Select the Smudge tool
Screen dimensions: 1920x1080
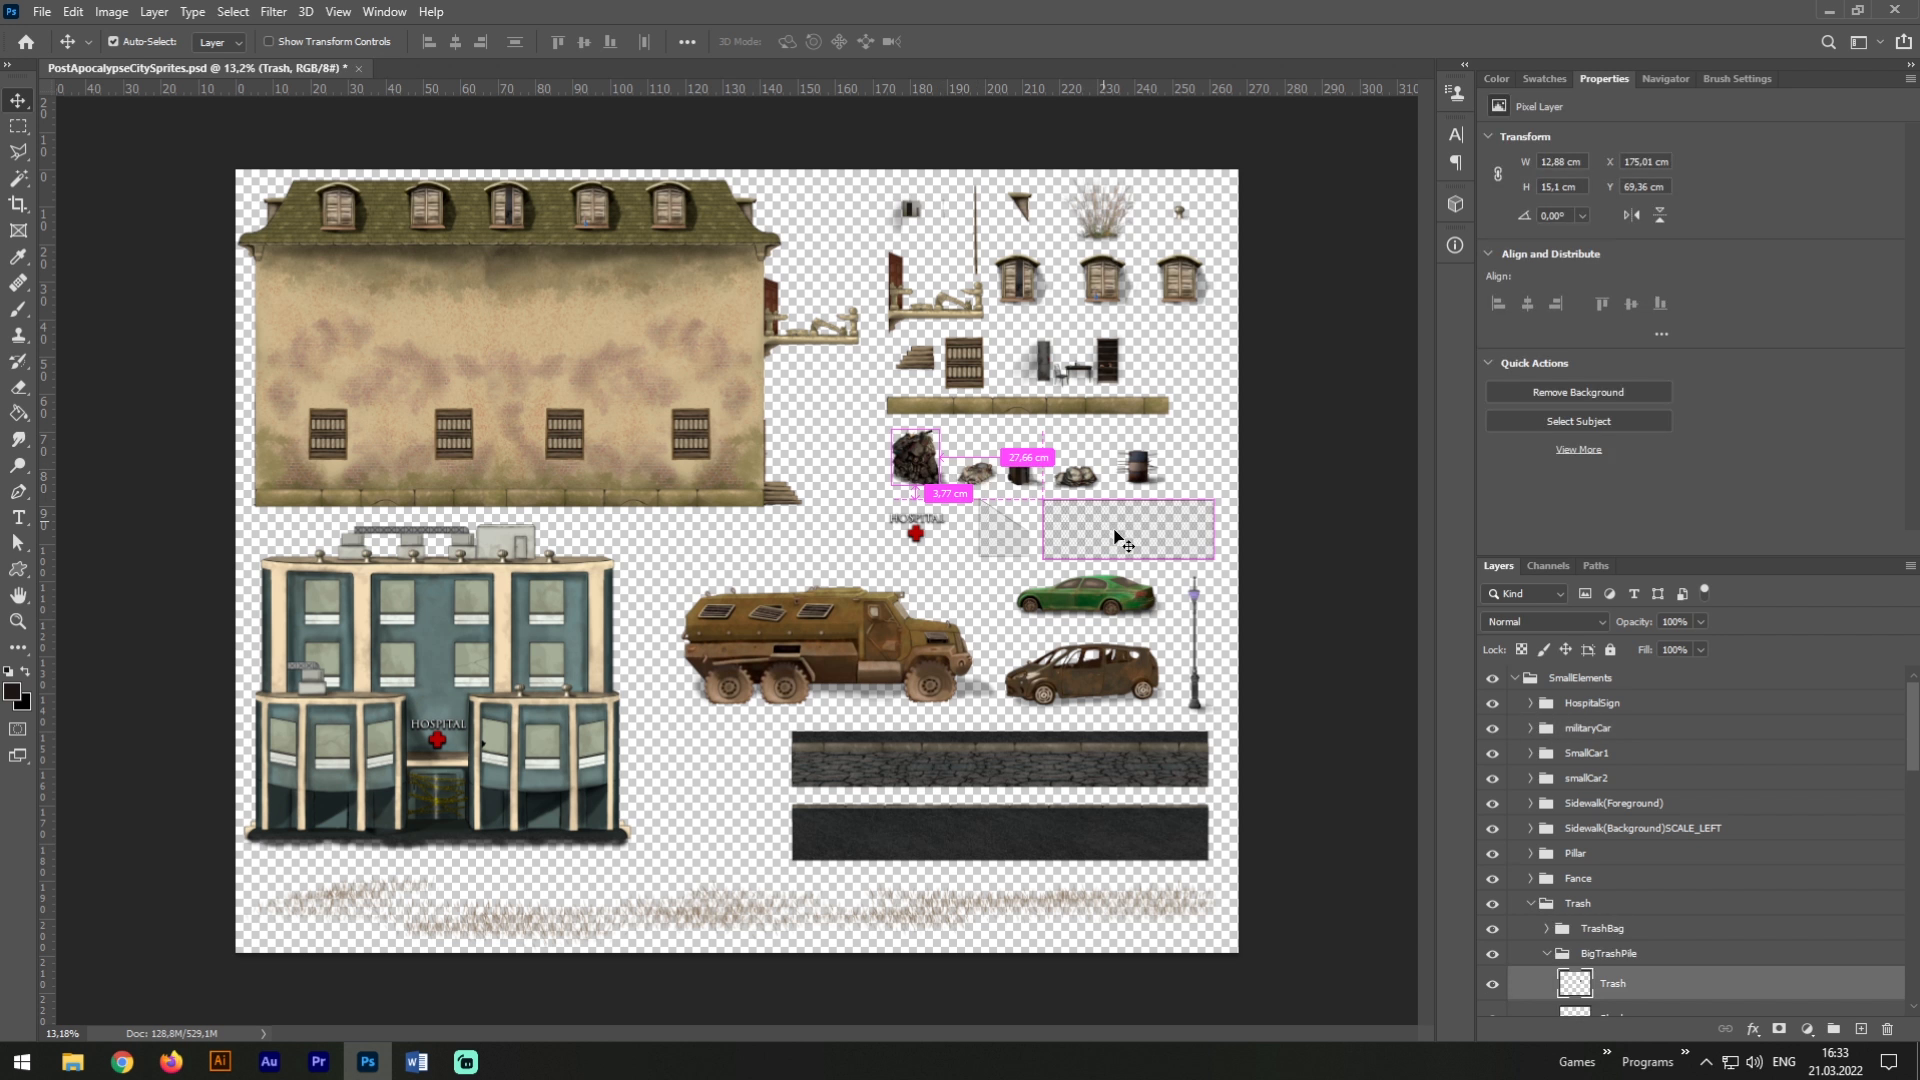[18, 439]
